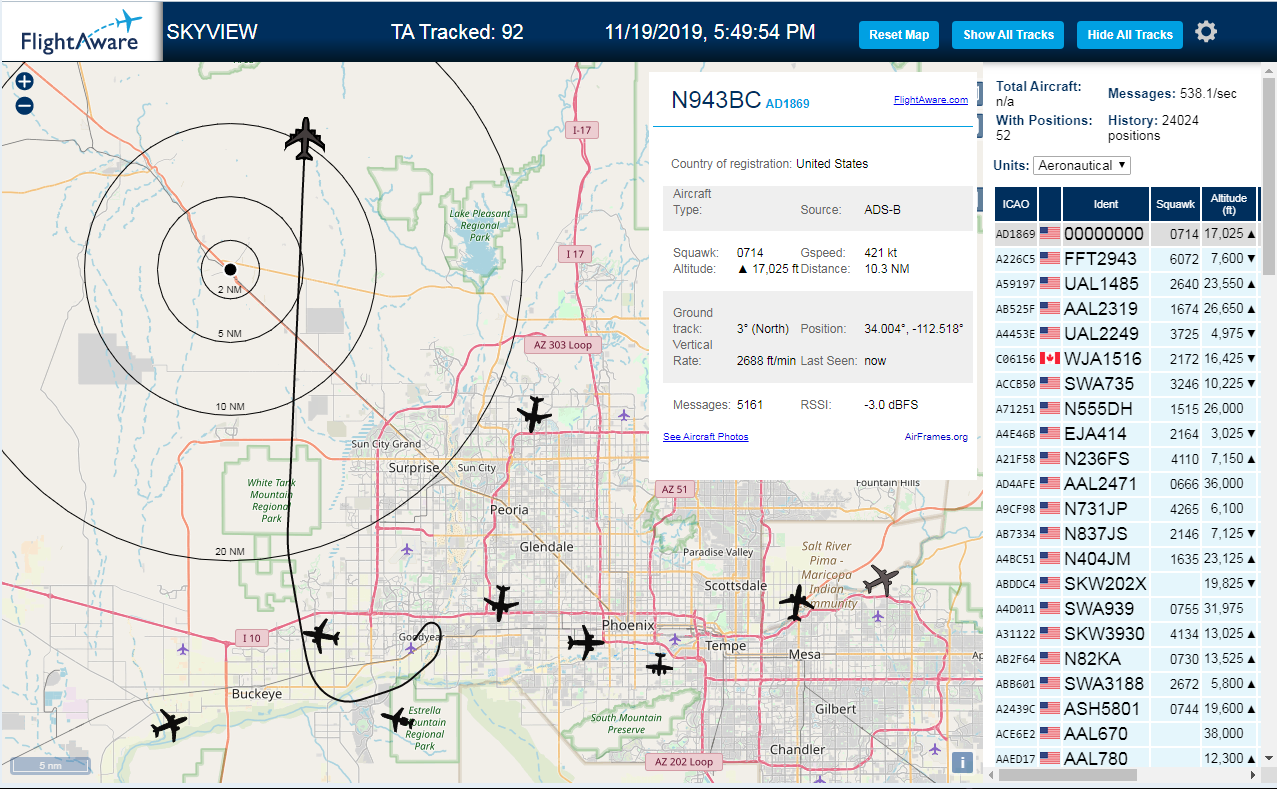Click purple airport marker northeast of Mesa

tap(878, 615)
